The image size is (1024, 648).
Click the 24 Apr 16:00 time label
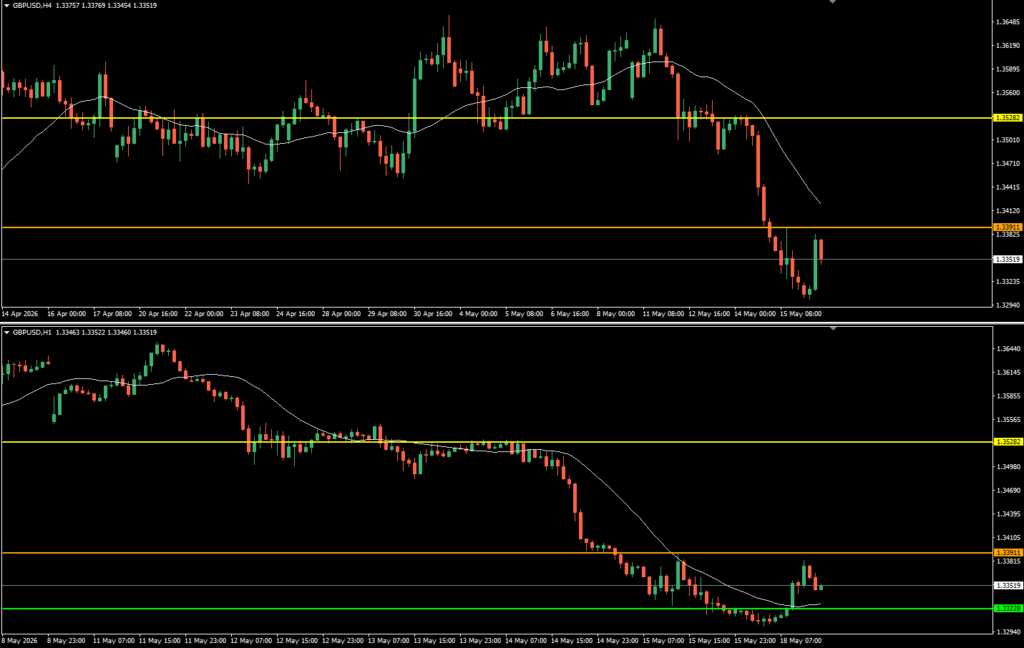295,314
